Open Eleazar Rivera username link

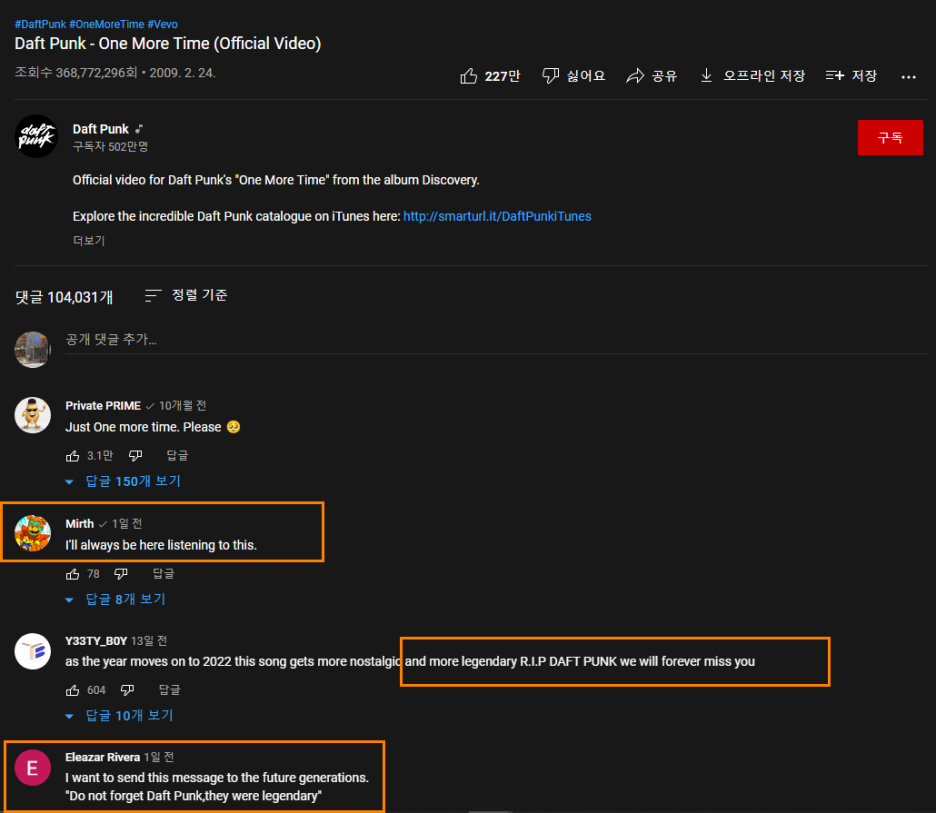(102, 757)
